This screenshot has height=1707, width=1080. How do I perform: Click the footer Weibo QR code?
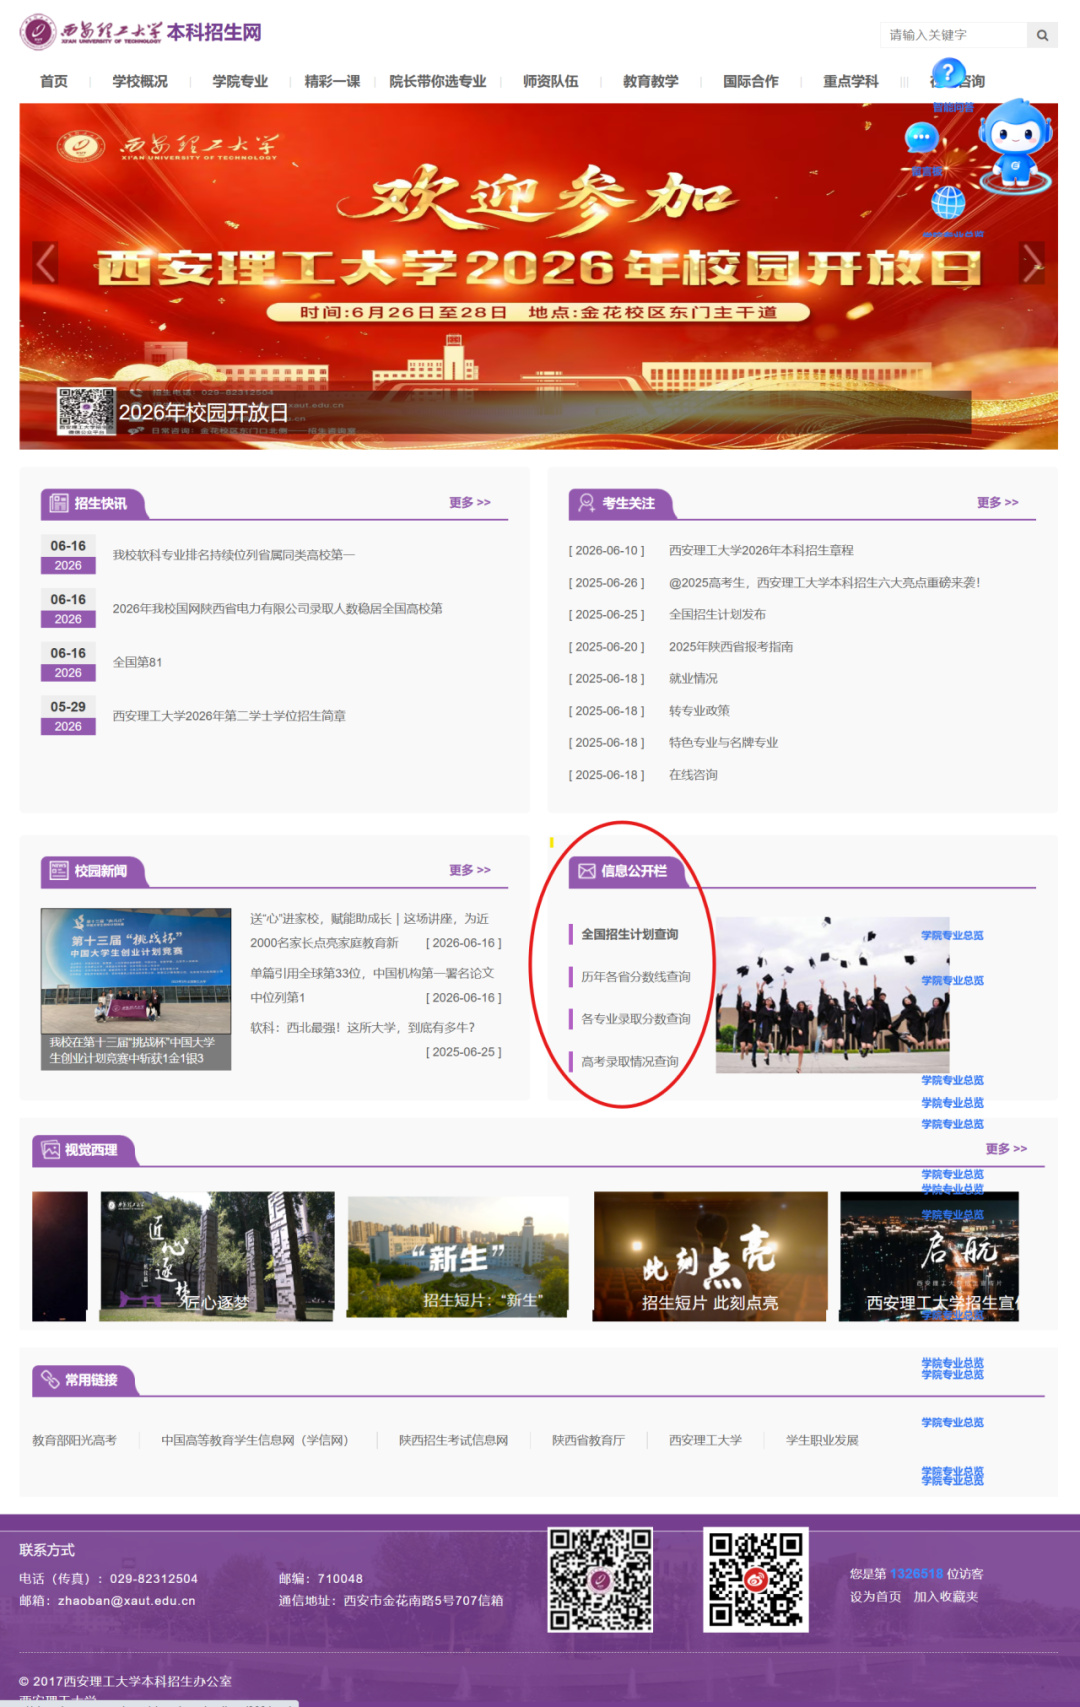point(756,1580)
